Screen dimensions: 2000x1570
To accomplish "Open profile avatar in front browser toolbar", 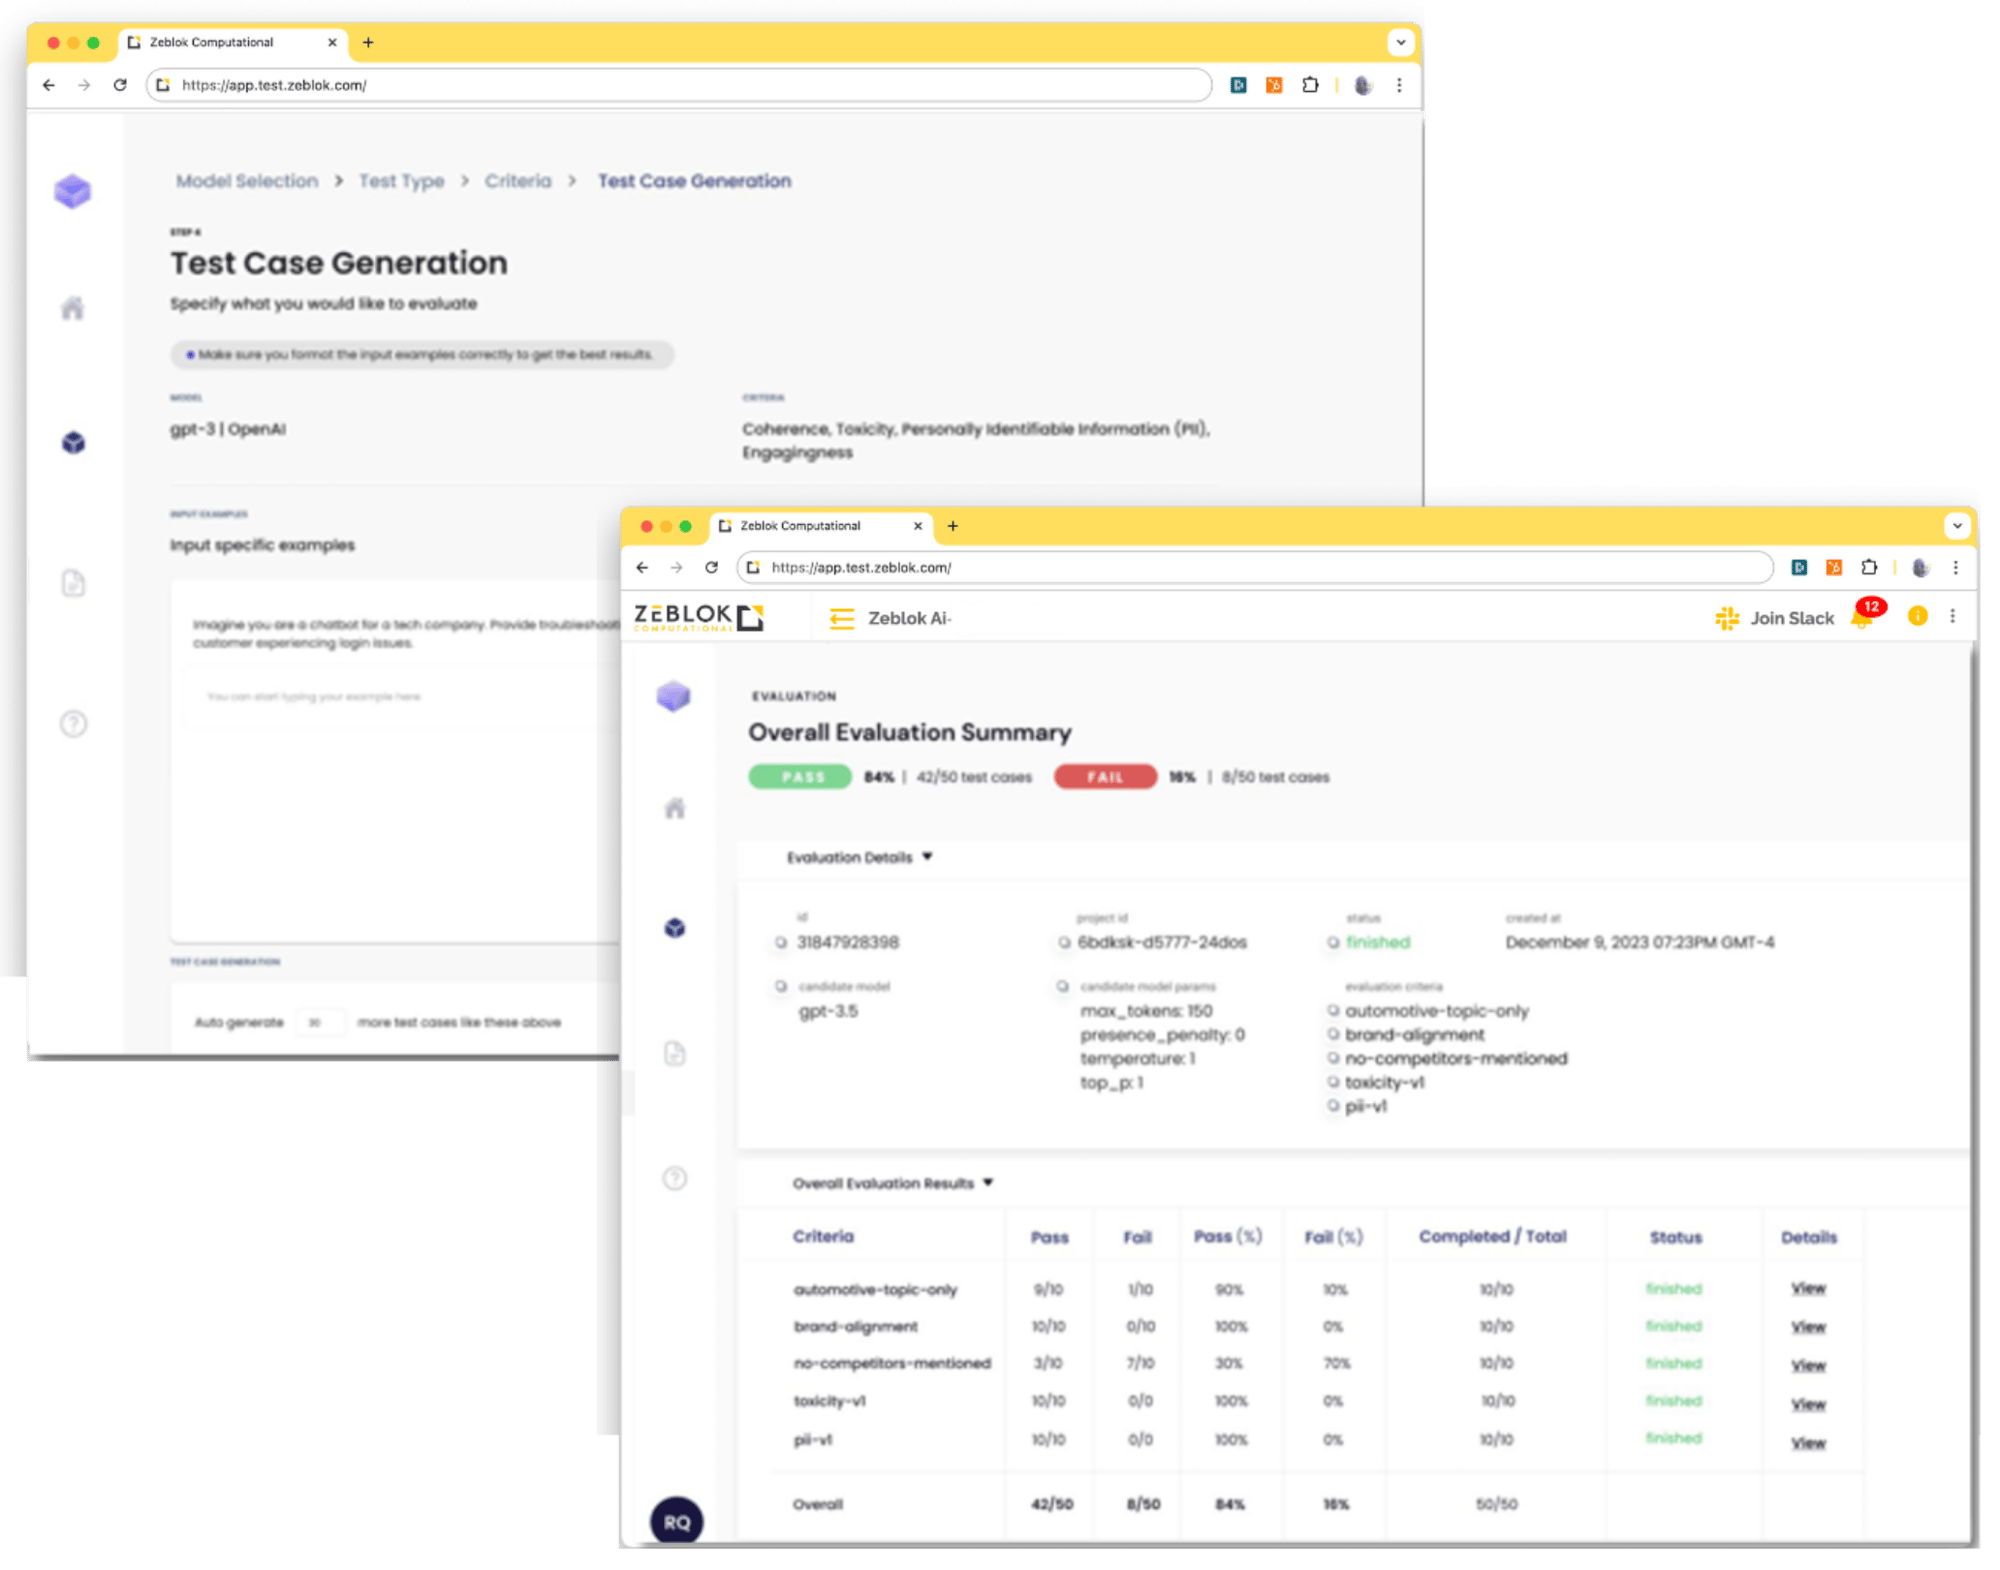I will click(x=1920, y=567).
